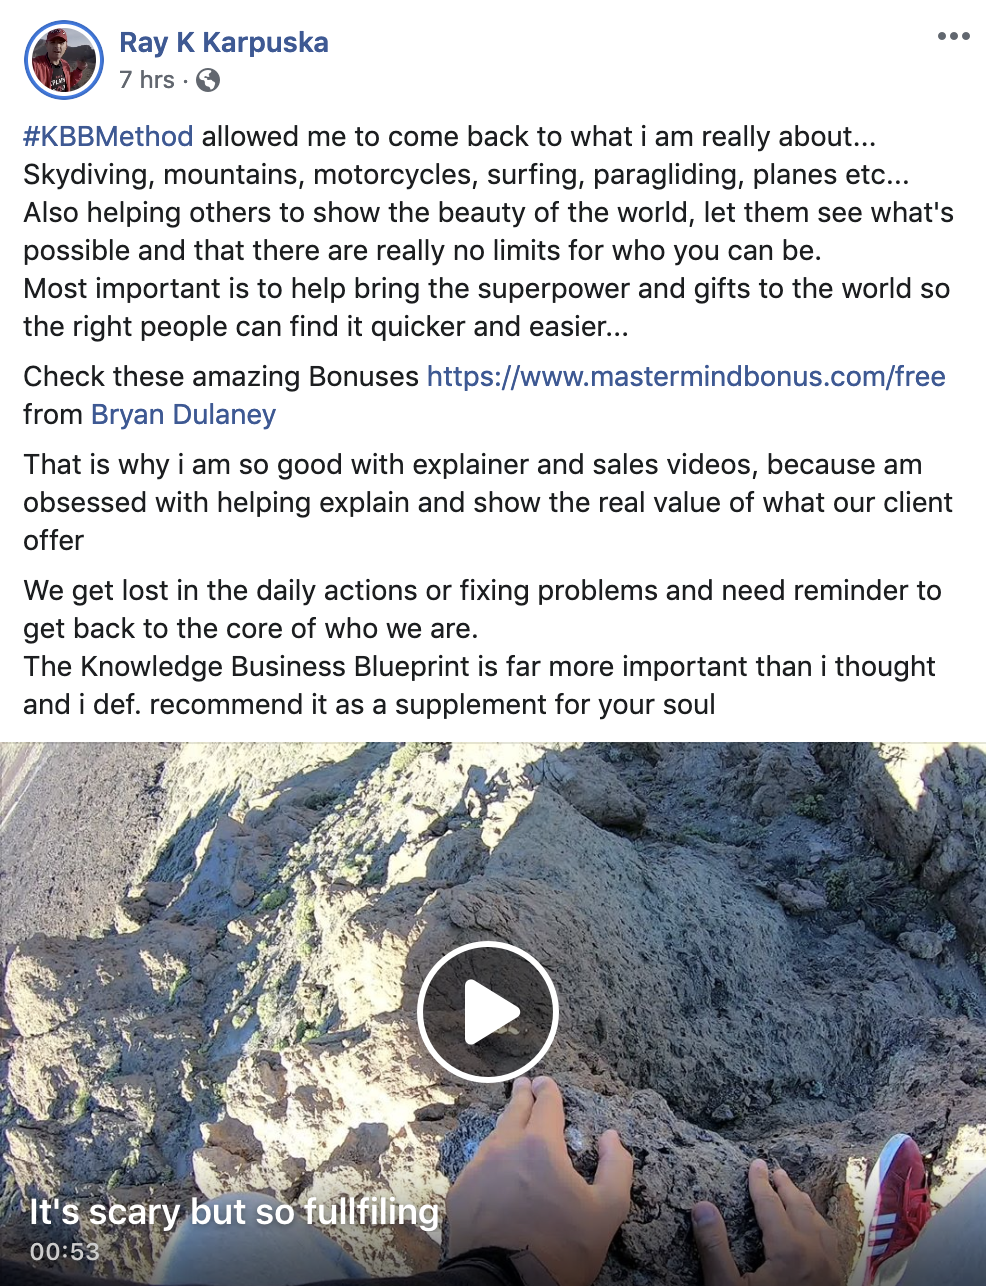Click Ray K Karpuska's profile picture
Viewport: 986px width, 1286px height.
click(63, 60)
